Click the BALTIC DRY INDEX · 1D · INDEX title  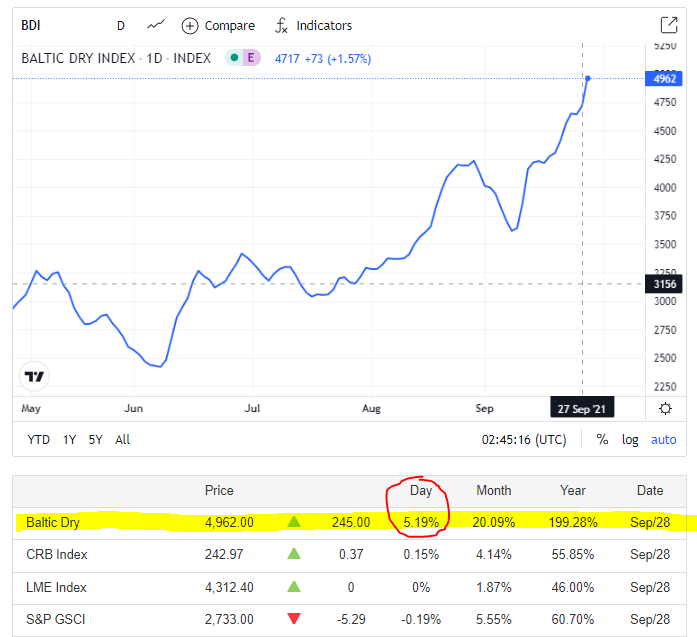point(116,58)
